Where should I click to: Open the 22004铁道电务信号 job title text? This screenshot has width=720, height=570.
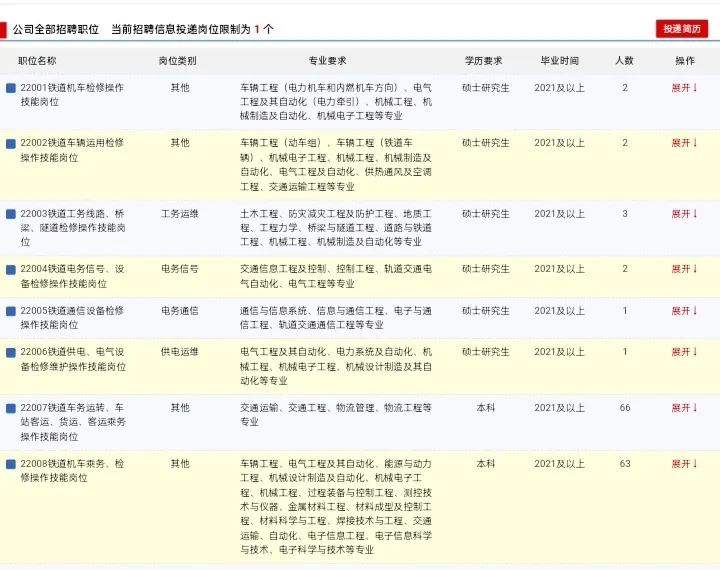pyautogui.click(x=72, y=276)
